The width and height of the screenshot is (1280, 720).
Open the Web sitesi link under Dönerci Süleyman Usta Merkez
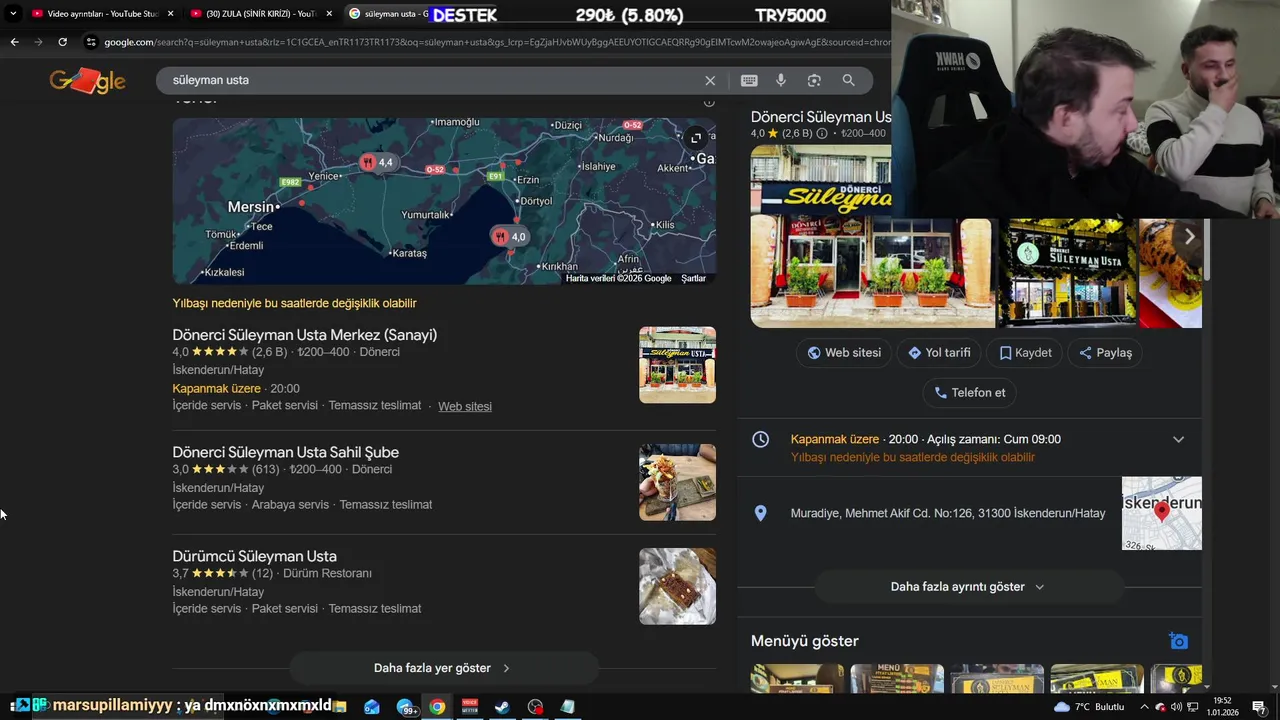[x=465, y=406]
